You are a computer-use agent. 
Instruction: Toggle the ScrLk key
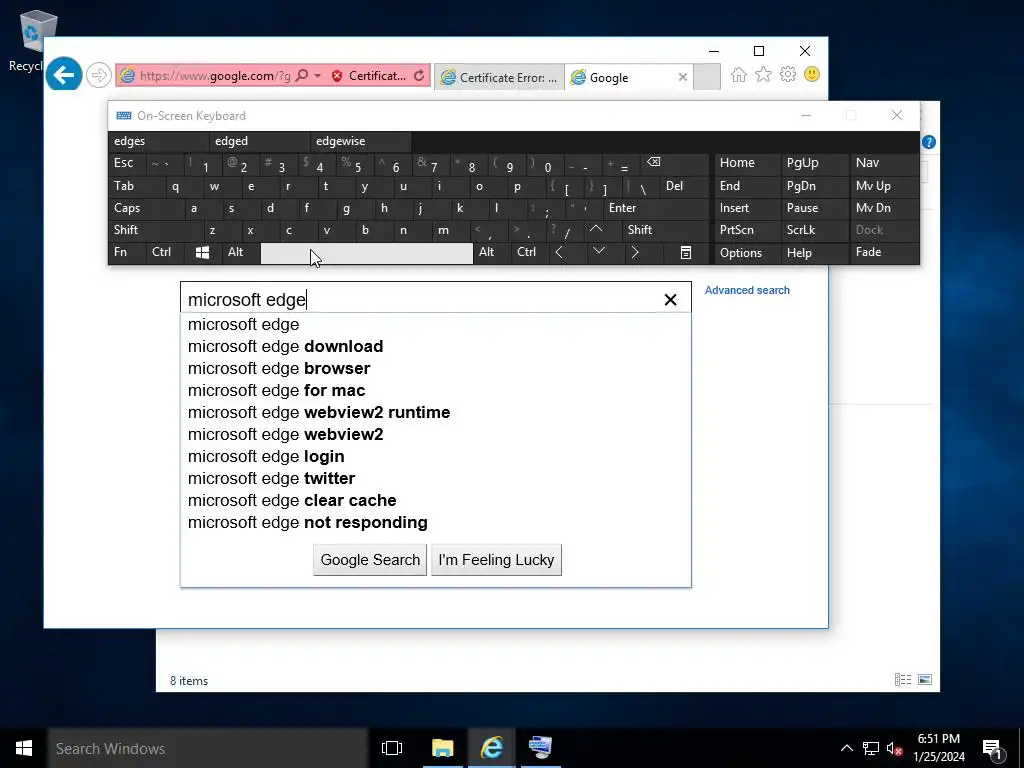814,230
